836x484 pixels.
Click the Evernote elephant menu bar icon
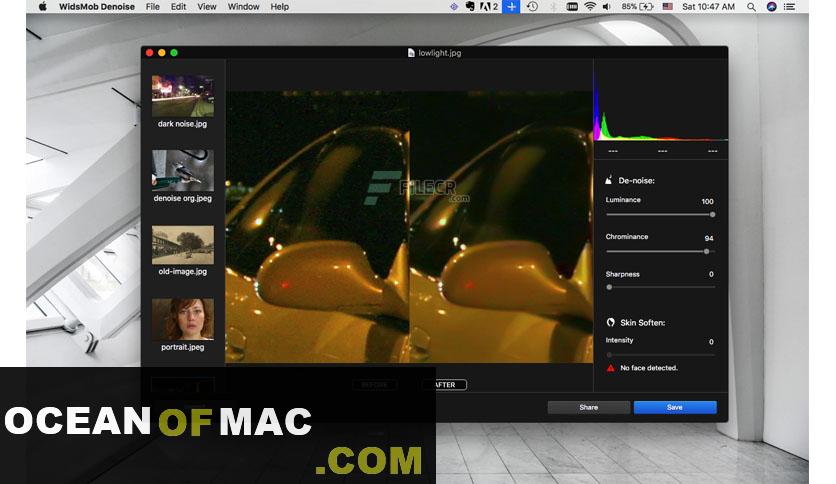pos(470,6)
